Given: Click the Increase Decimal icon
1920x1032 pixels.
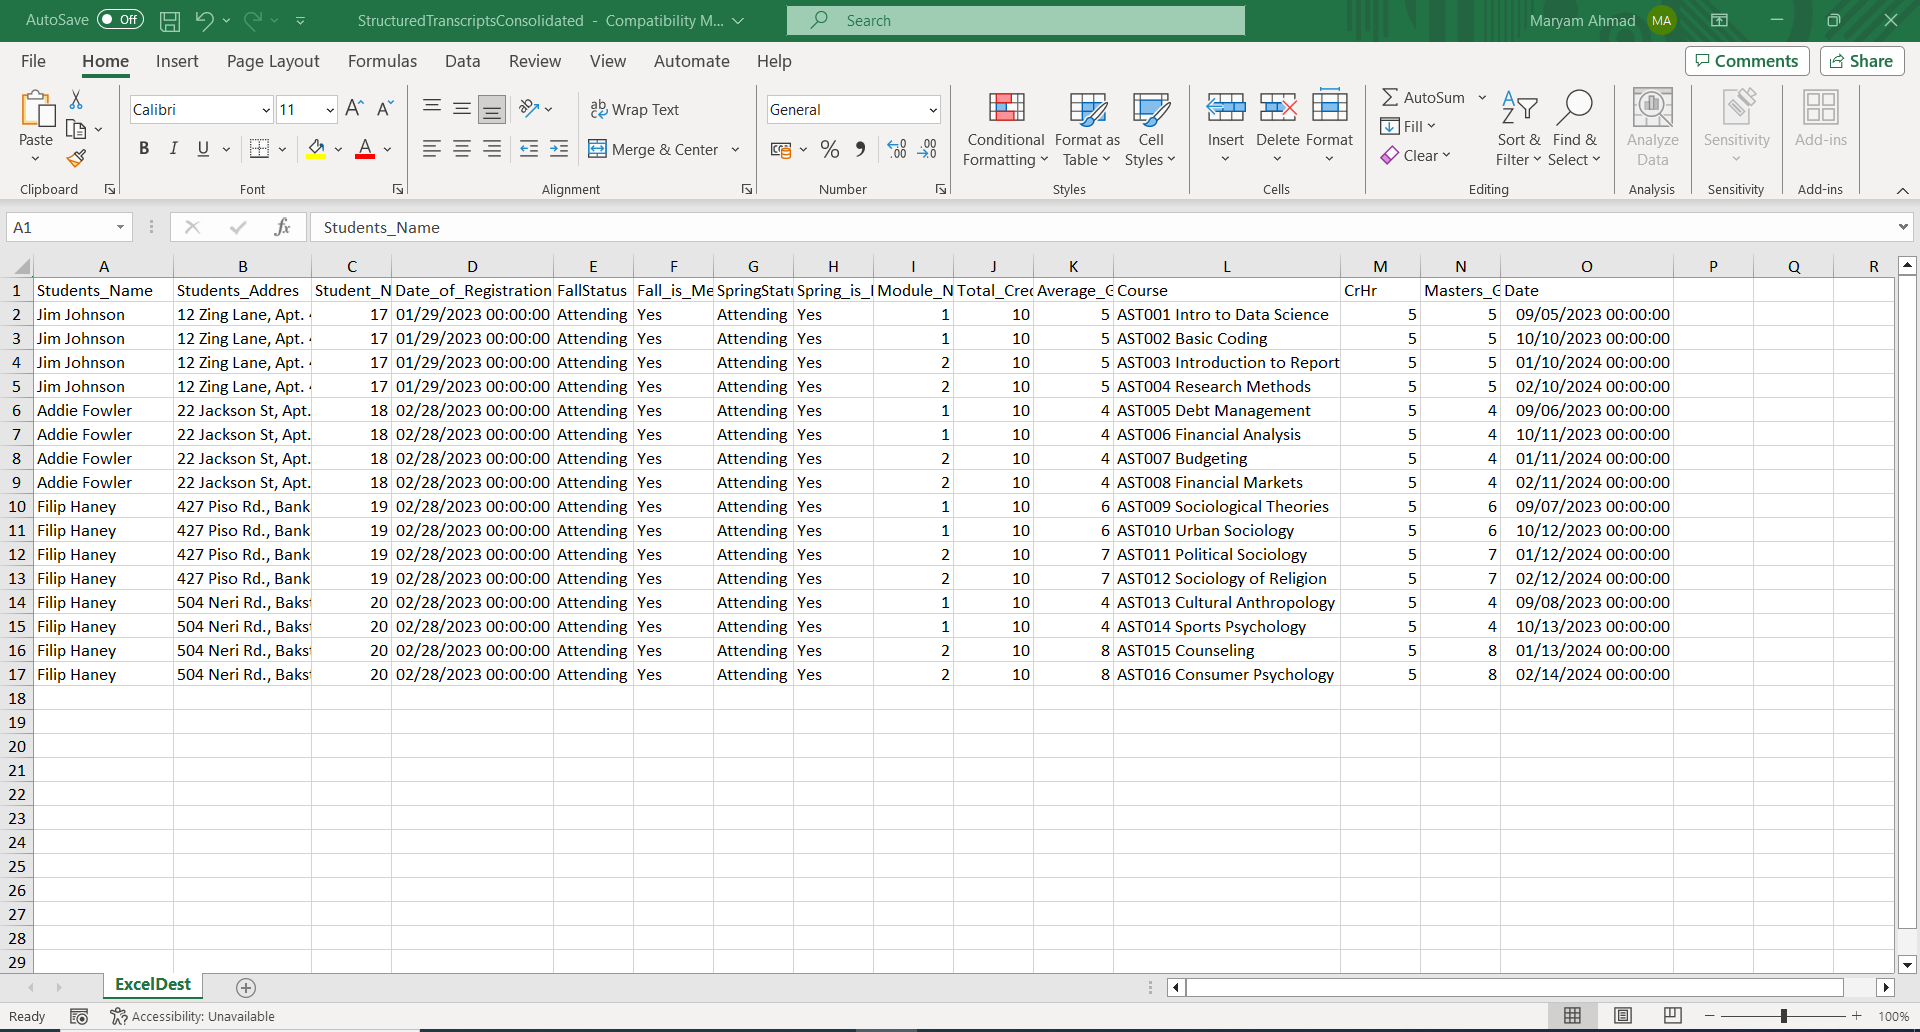Looking at the screenshot, I should [x=896, y=148].
